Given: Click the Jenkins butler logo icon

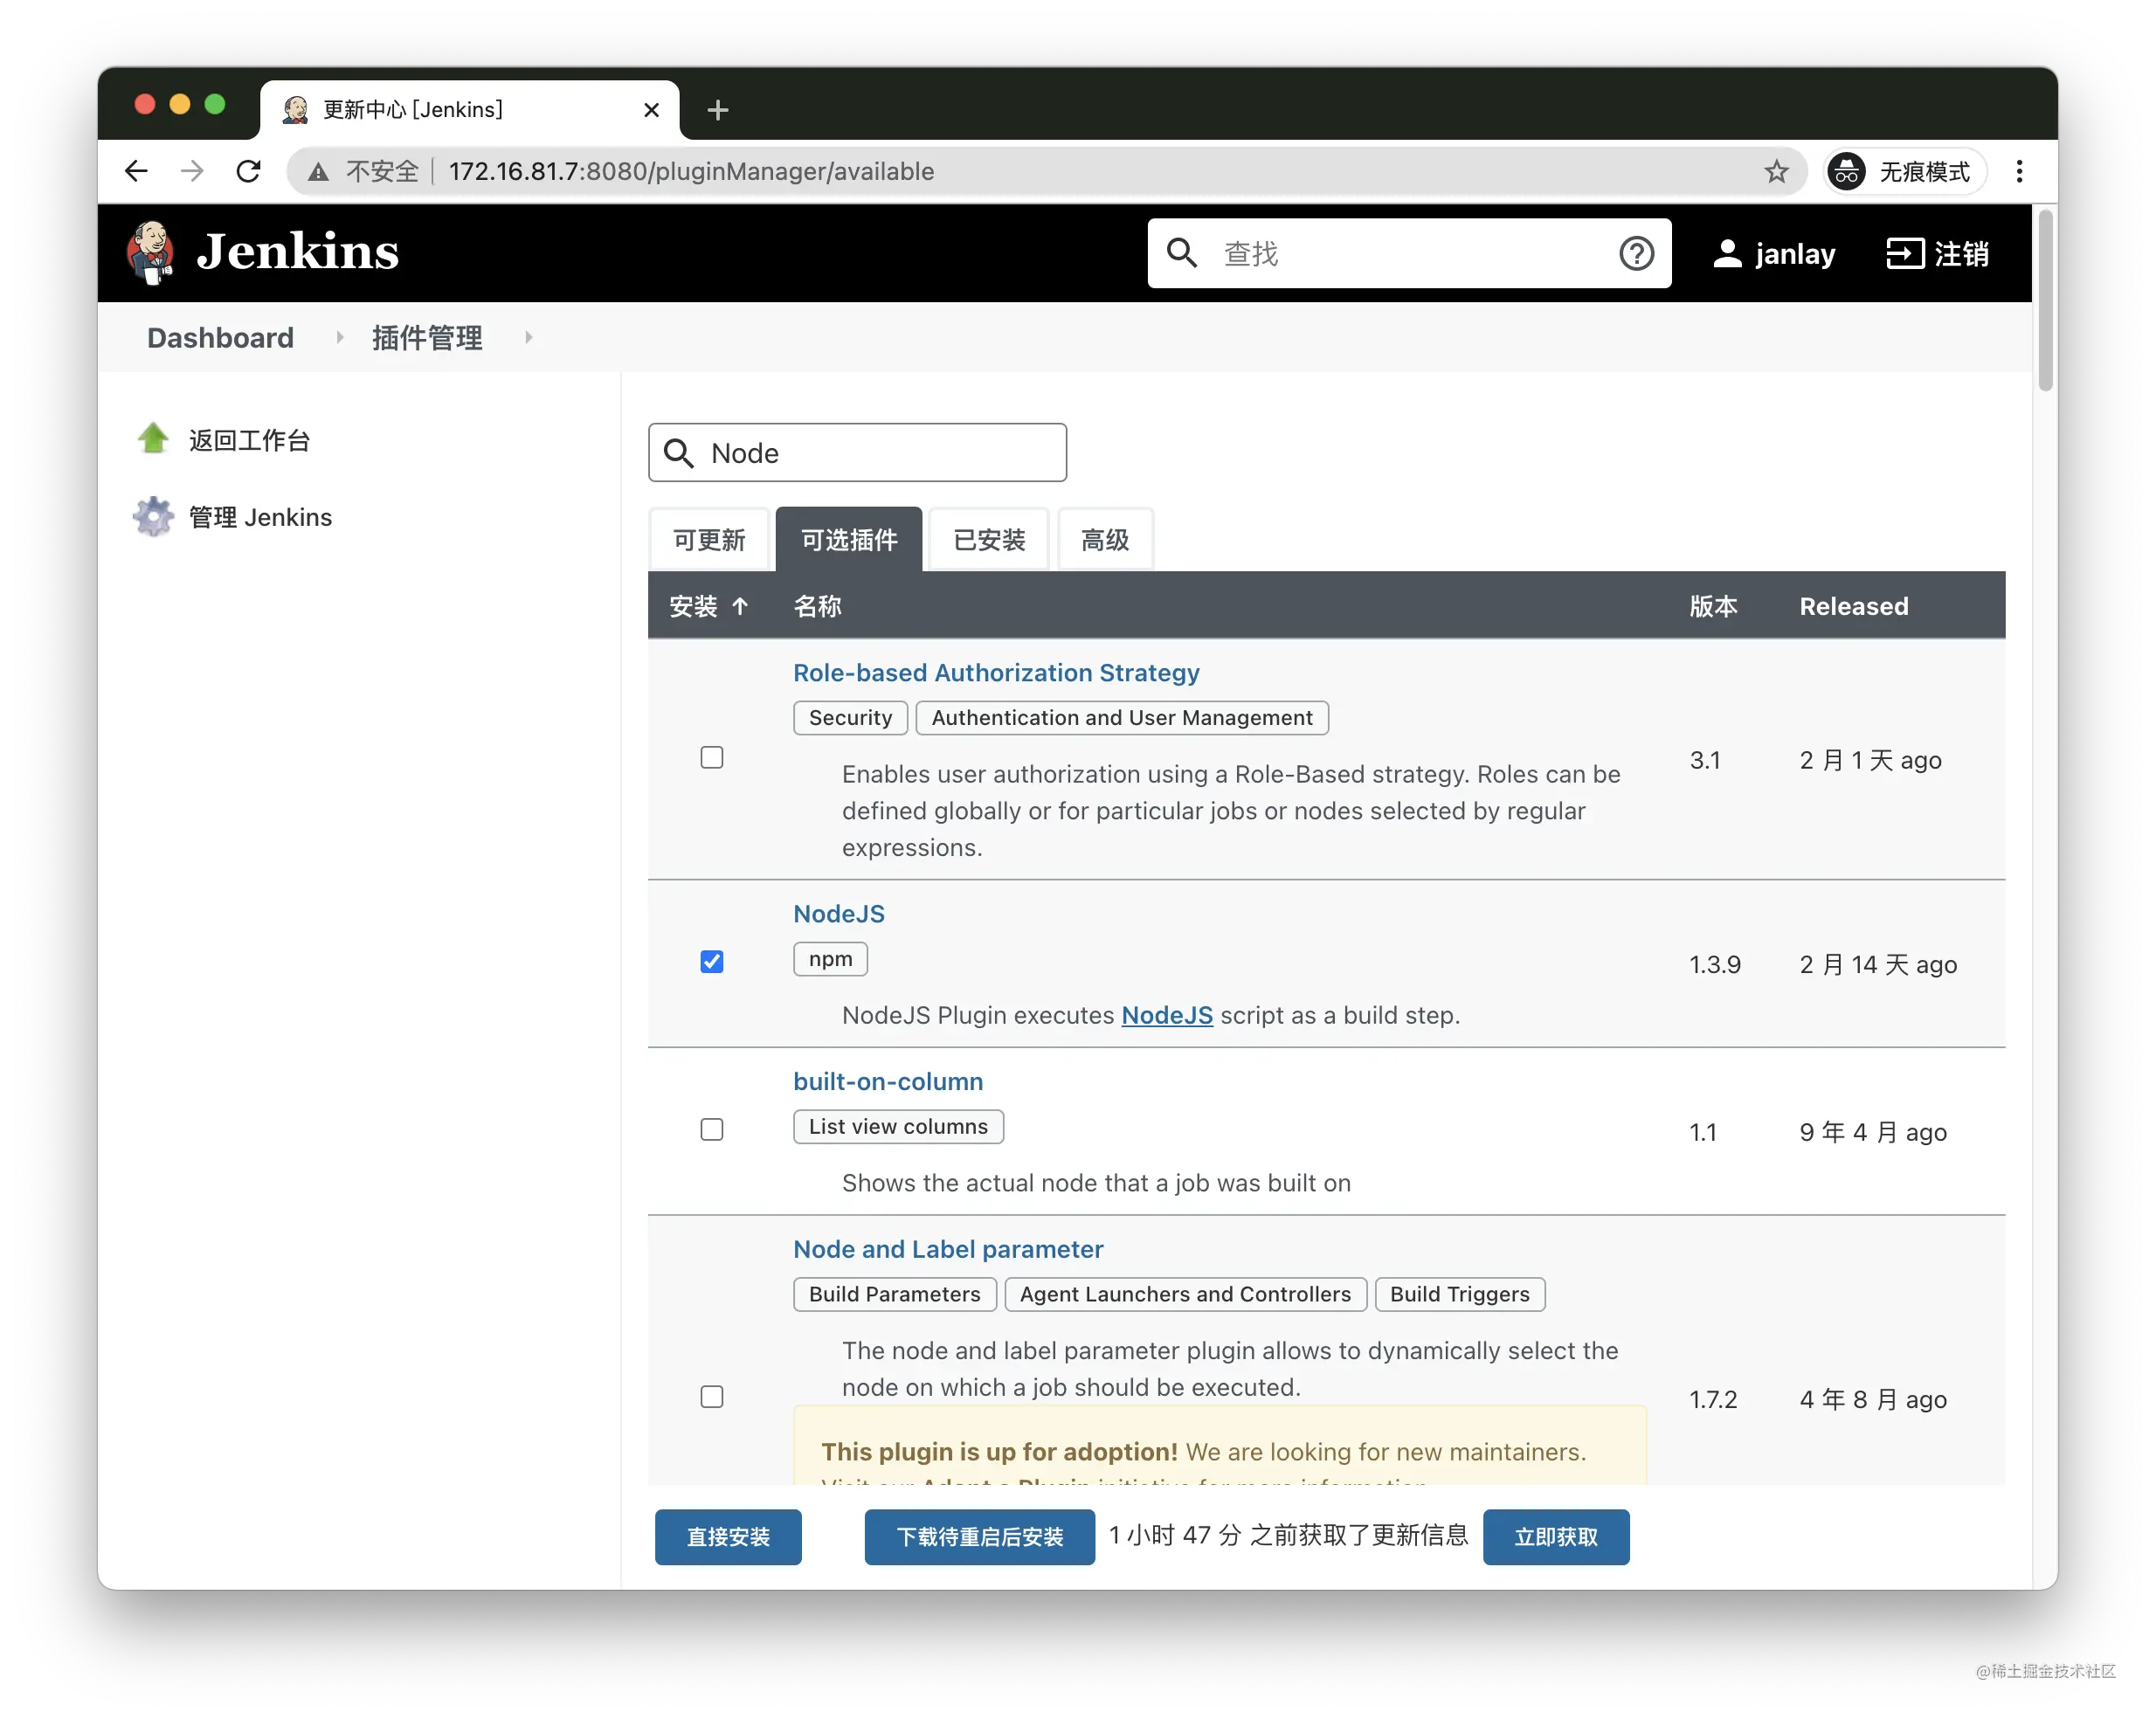Looking at the screenshot, I should point(150,252).
